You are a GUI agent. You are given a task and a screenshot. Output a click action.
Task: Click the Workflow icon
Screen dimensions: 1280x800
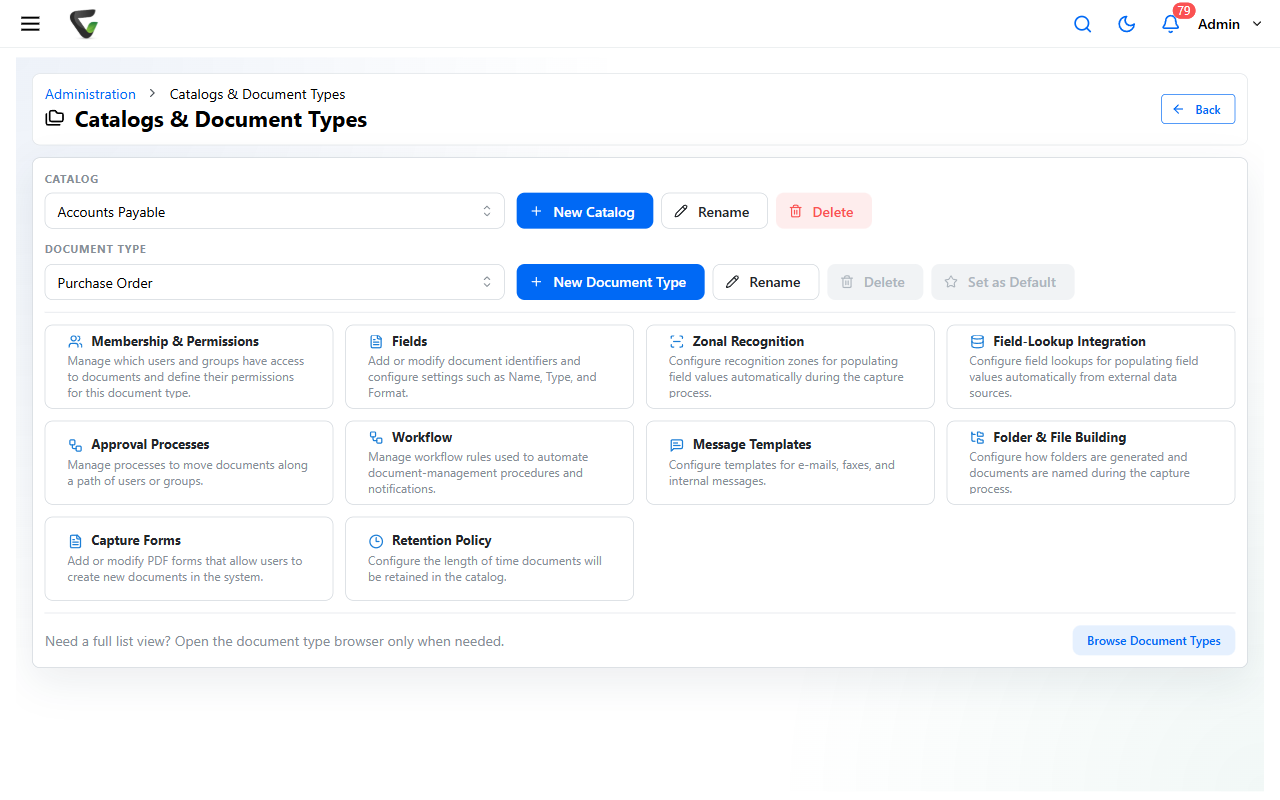376,438
